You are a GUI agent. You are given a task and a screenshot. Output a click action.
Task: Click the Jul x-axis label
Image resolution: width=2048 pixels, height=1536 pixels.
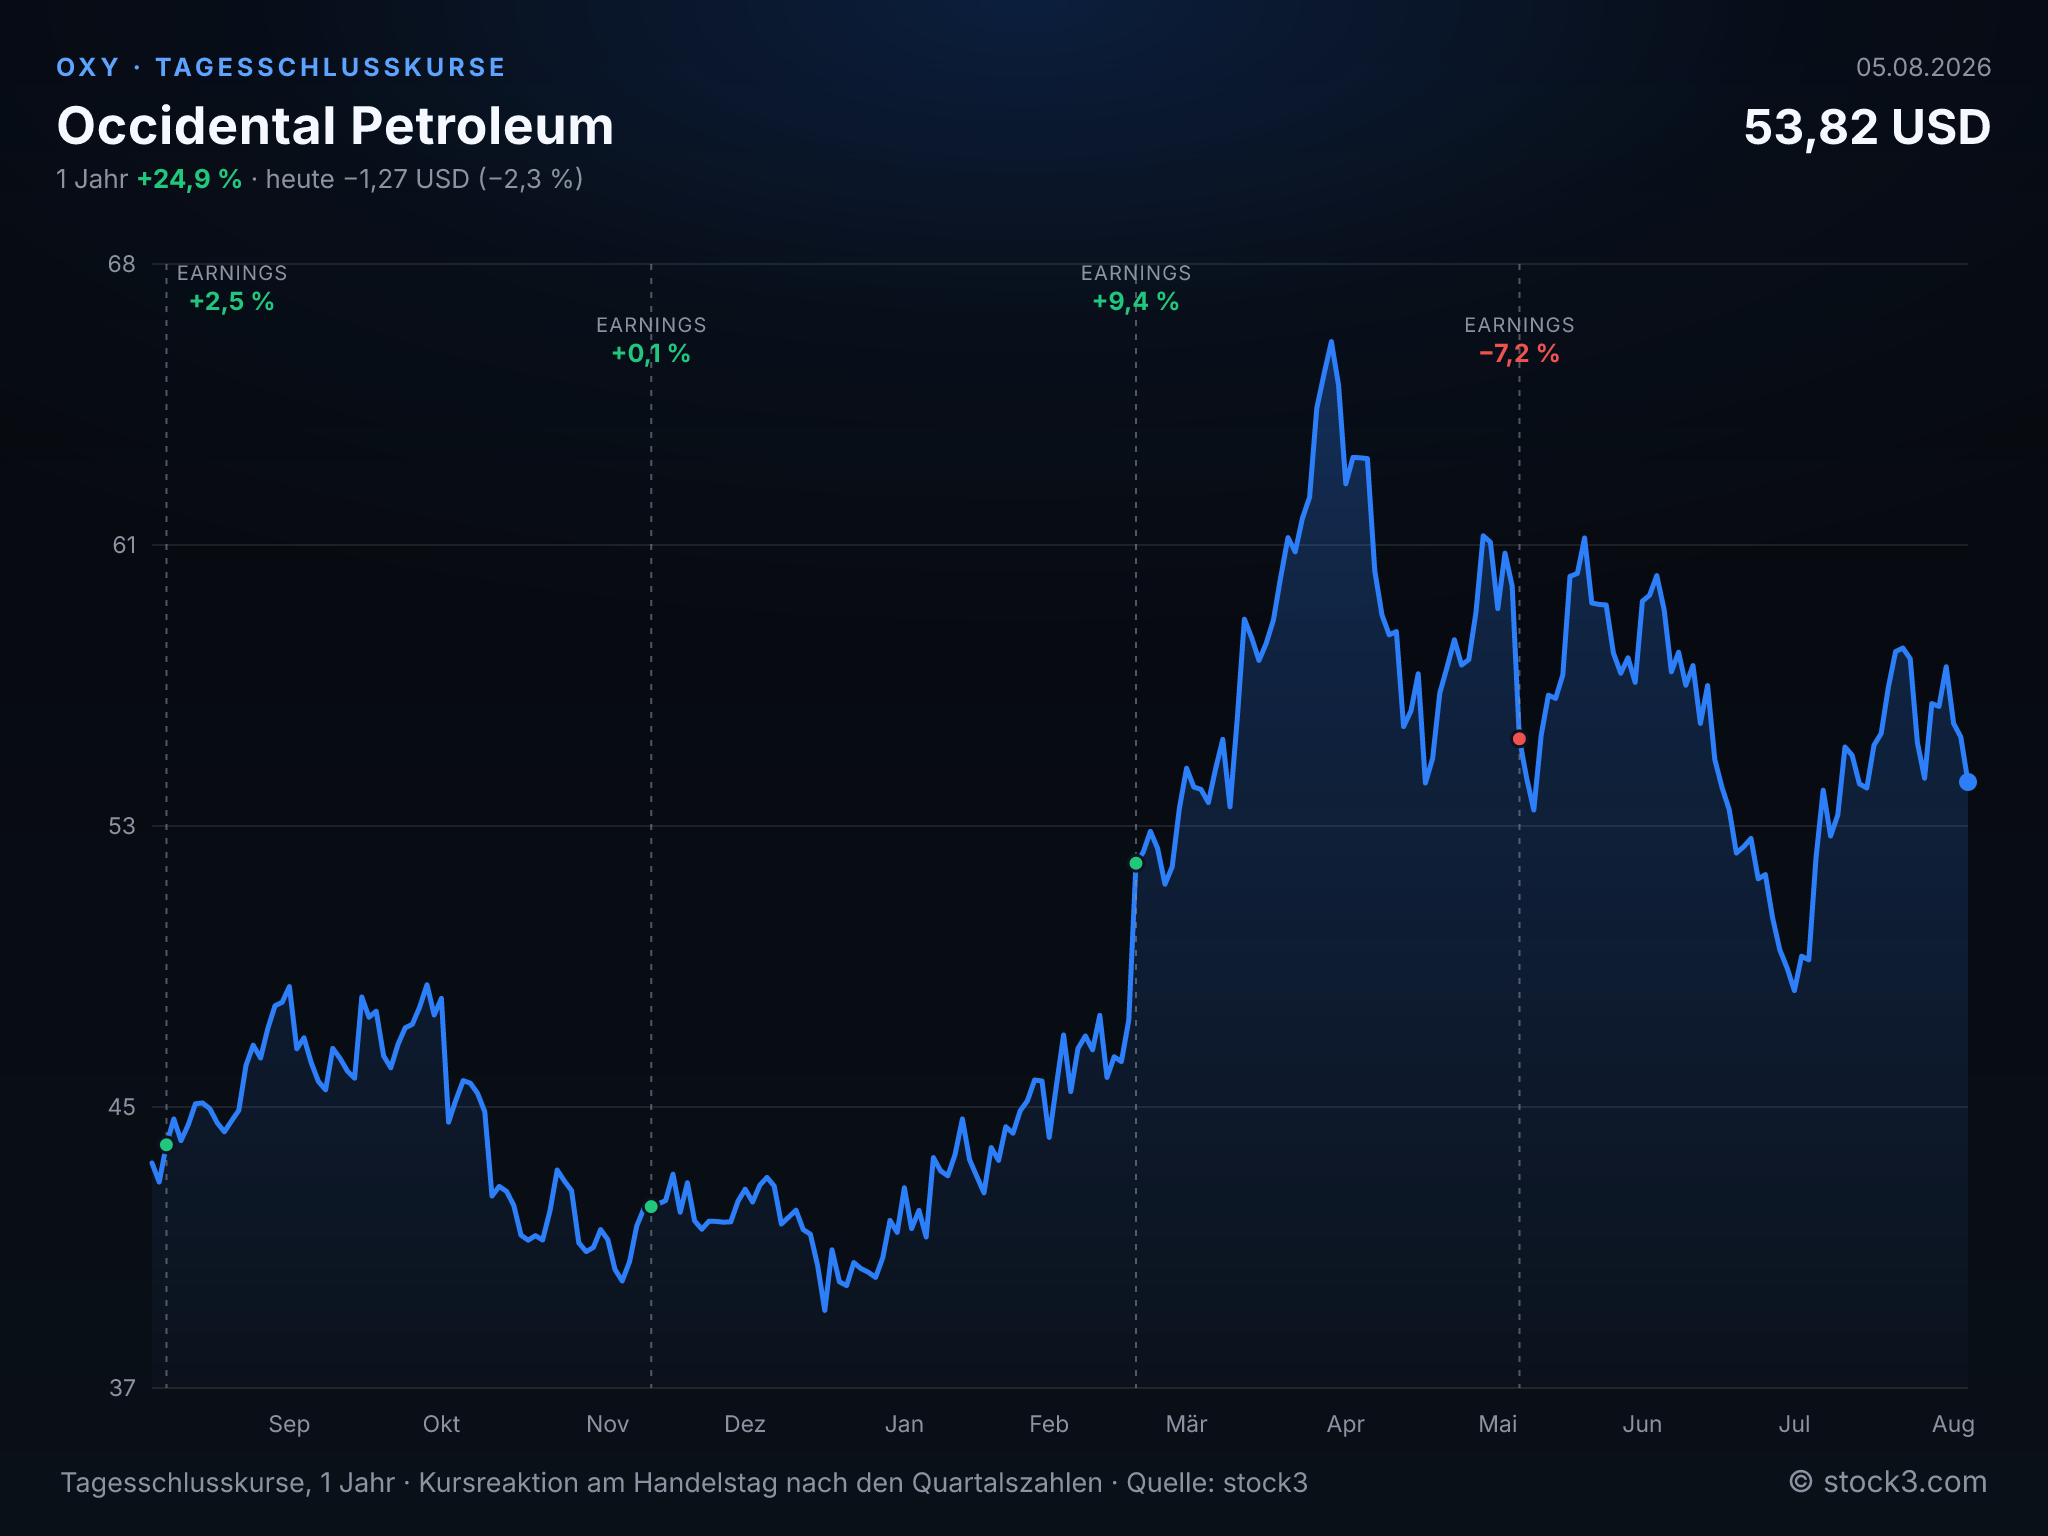tap(1794, 1424)
